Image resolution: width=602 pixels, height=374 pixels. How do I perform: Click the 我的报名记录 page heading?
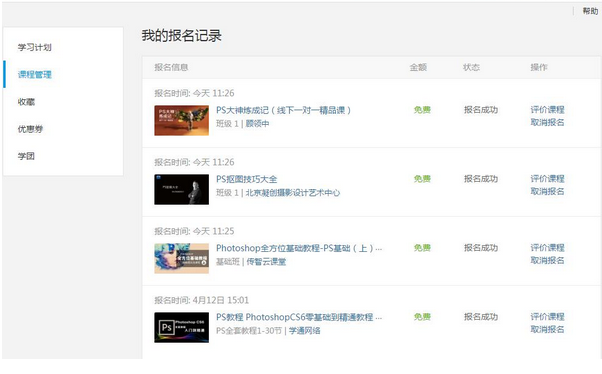[x=182, y=36]
